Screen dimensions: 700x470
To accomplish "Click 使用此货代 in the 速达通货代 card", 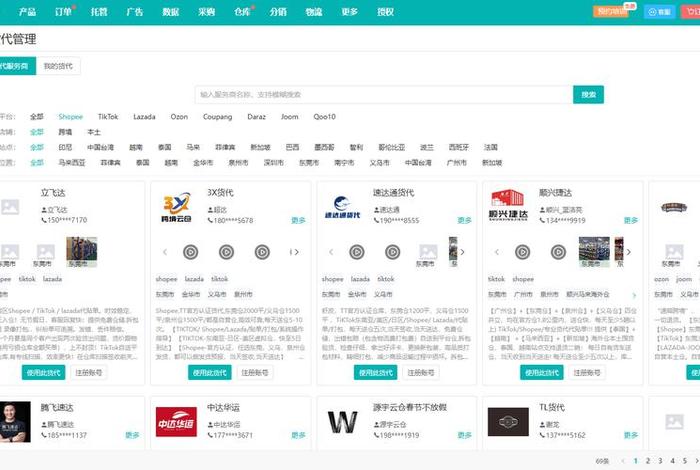I will coord(376,373).
